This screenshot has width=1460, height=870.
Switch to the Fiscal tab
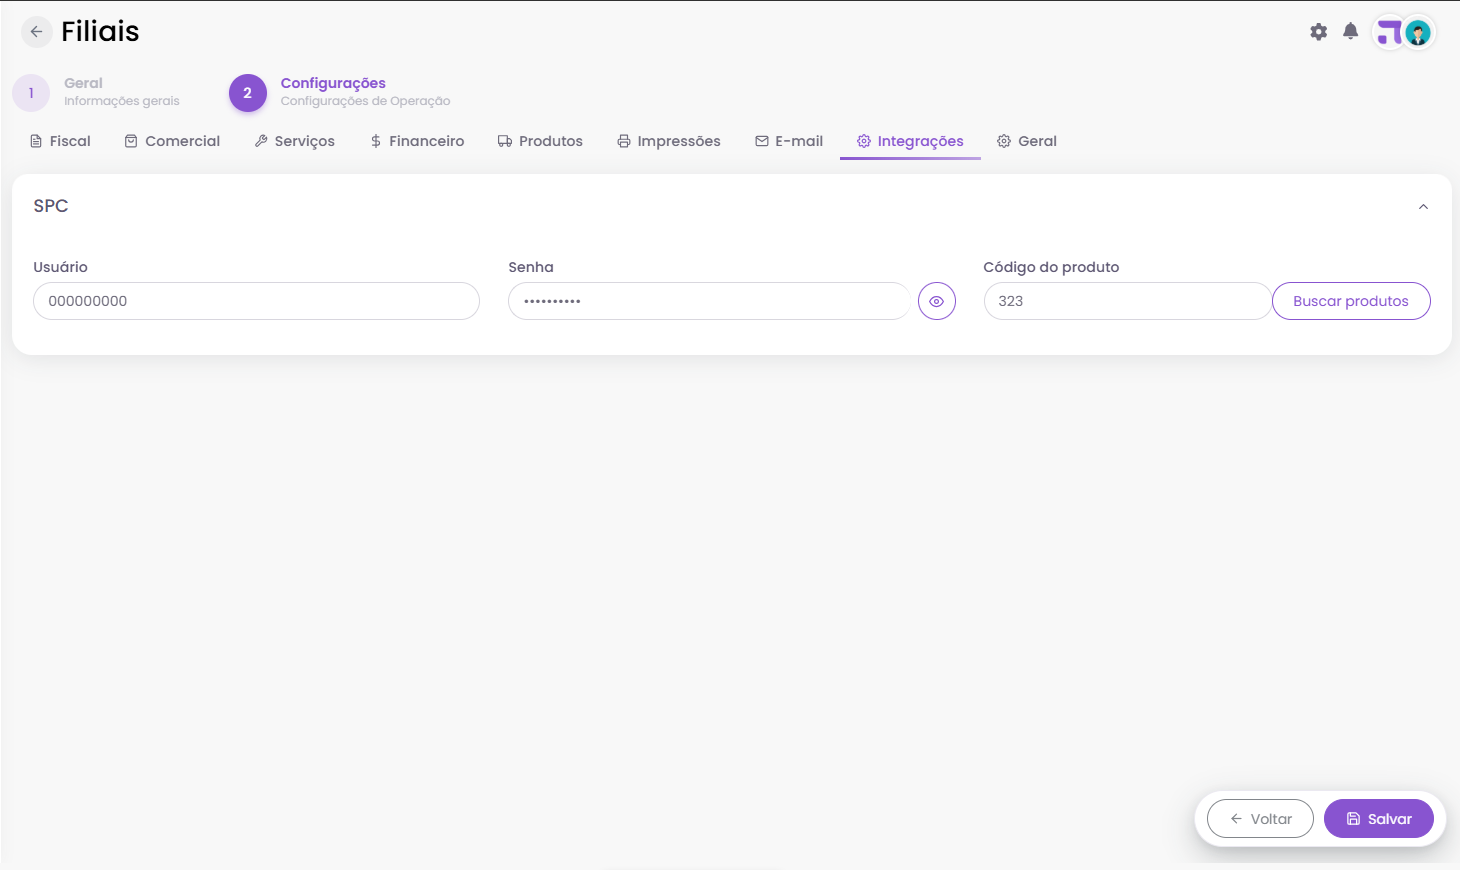pos(60,141)
